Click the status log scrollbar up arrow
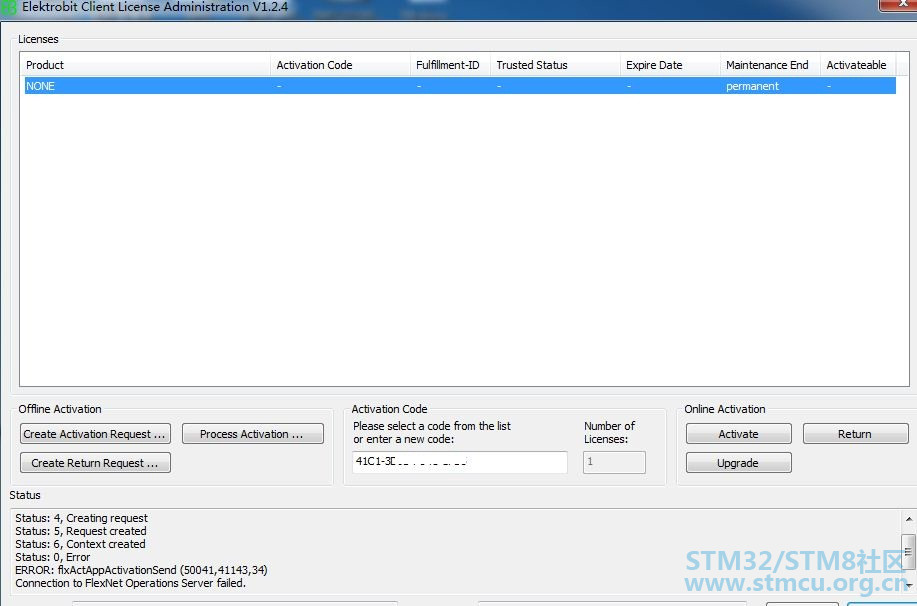Image resolution: width=917 pixels, height=606 pixels. (x=909, y=519)
